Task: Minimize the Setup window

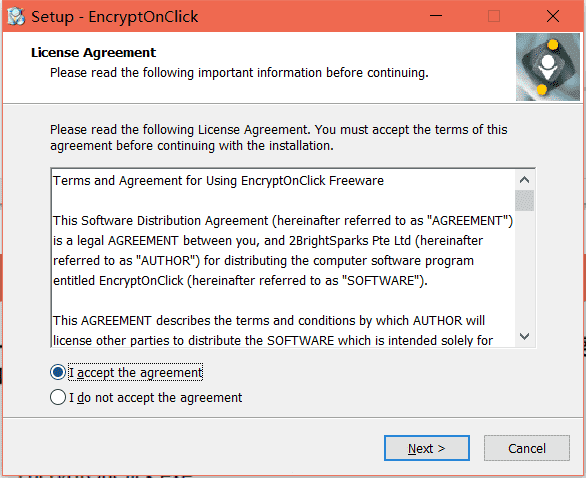Action: (x=436, y=16)
